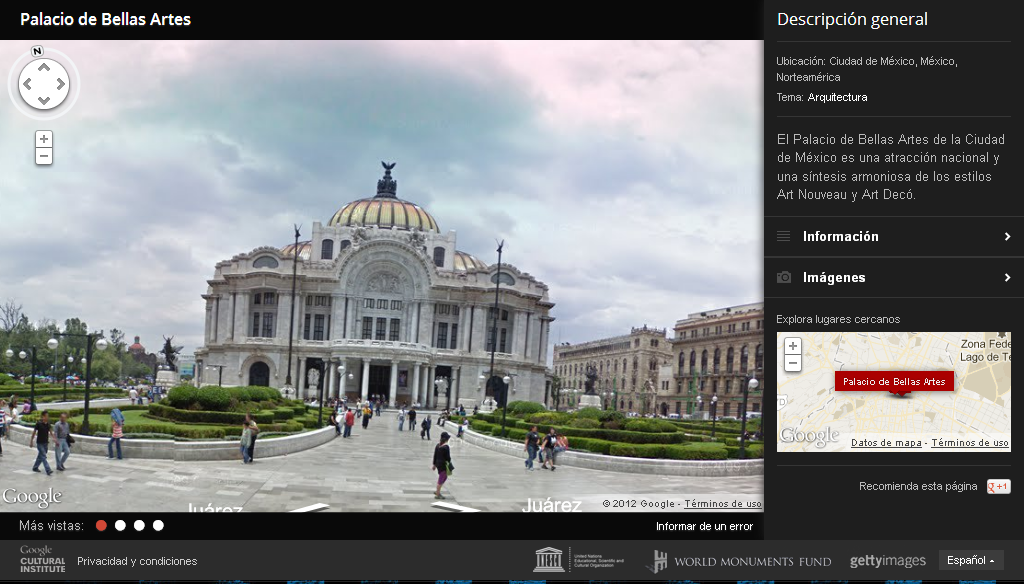Click zoom out on the Street View panorama

[42, 157]
